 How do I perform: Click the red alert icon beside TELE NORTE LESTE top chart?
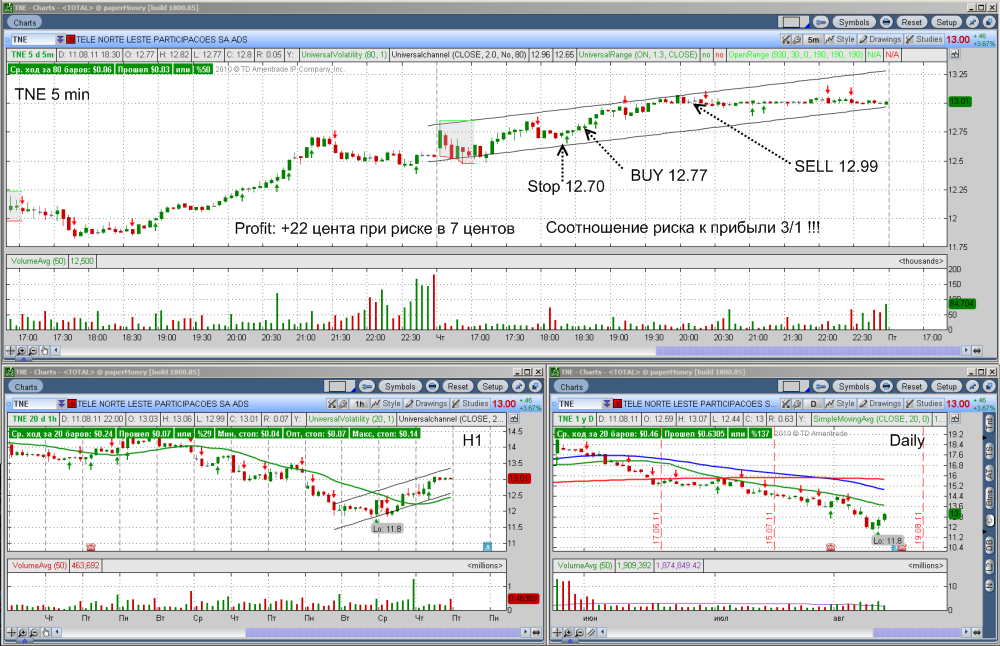pos(71,40)
